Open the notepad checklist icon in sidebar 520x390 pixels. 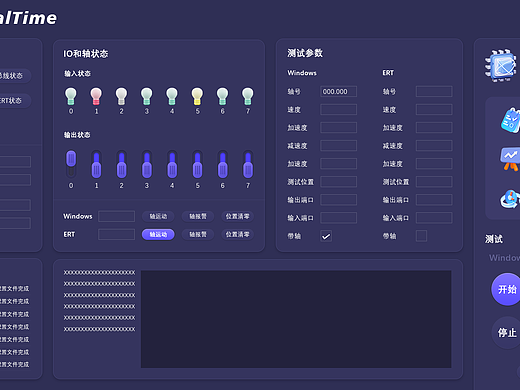click(510, 120)
